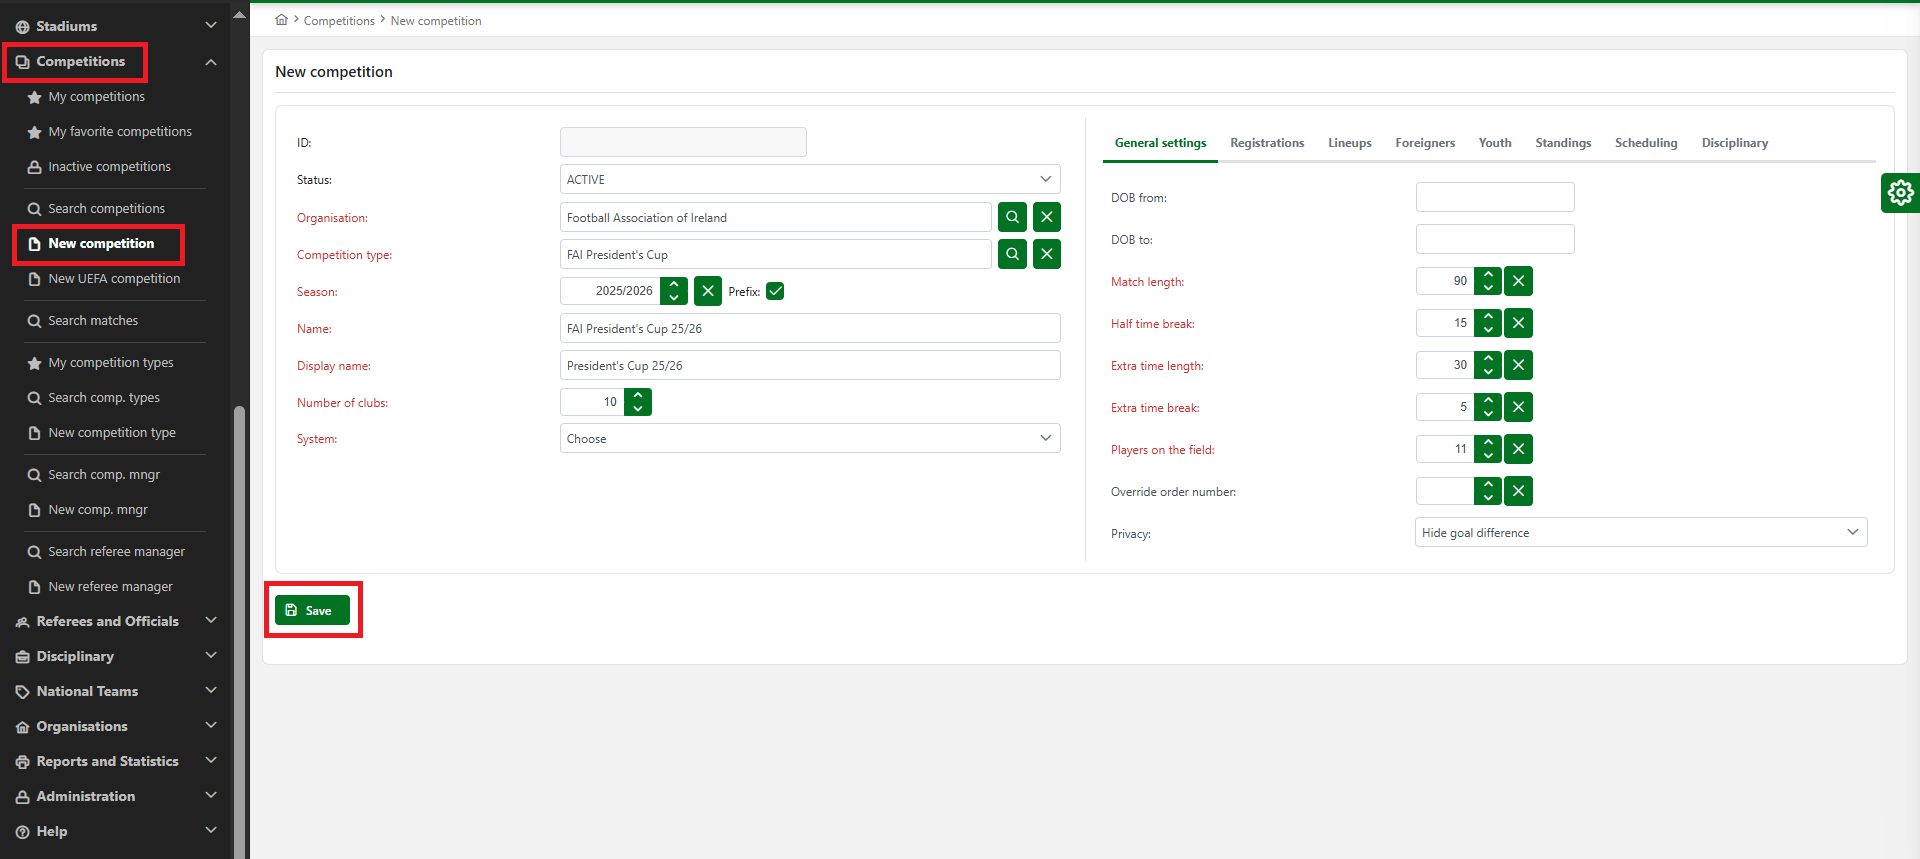Open the green settings gear icon
The height and width of the screenshot is (859, 1920).
1900,192
